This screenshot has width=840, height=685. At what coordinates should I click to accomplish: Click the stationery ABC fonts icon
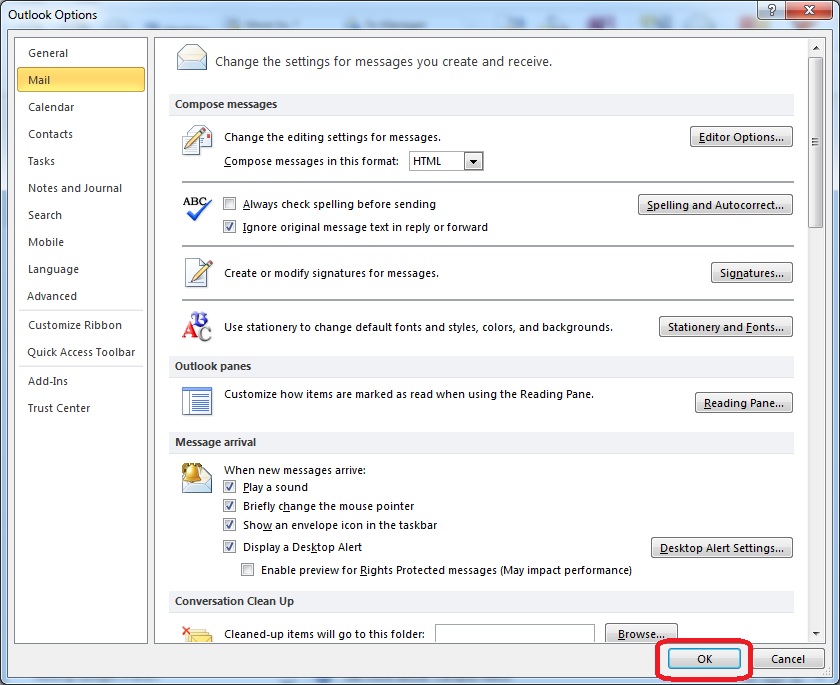(x=197, y=326)
